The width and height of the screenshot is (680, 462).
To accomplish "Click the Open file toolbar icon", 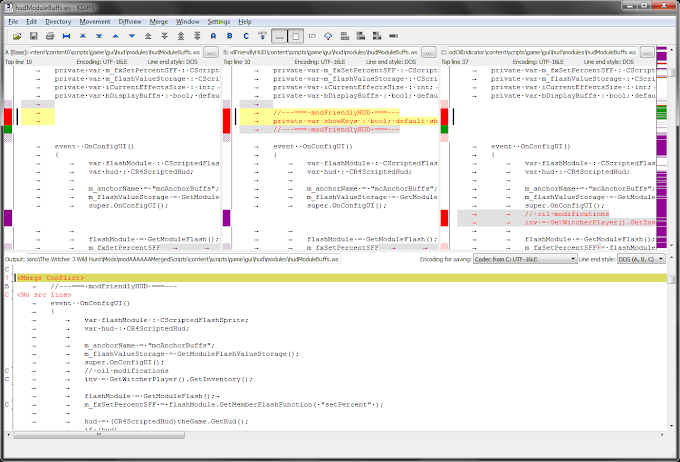I will [17, 36].
